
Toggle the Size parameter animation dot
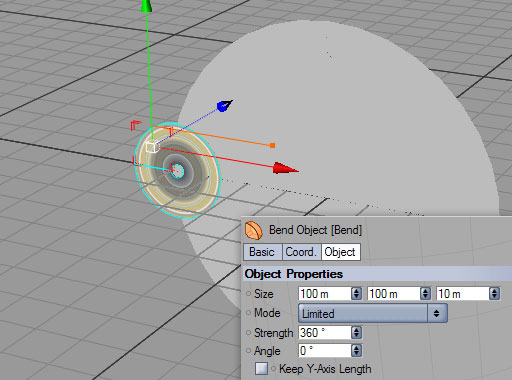coord(248,294)
